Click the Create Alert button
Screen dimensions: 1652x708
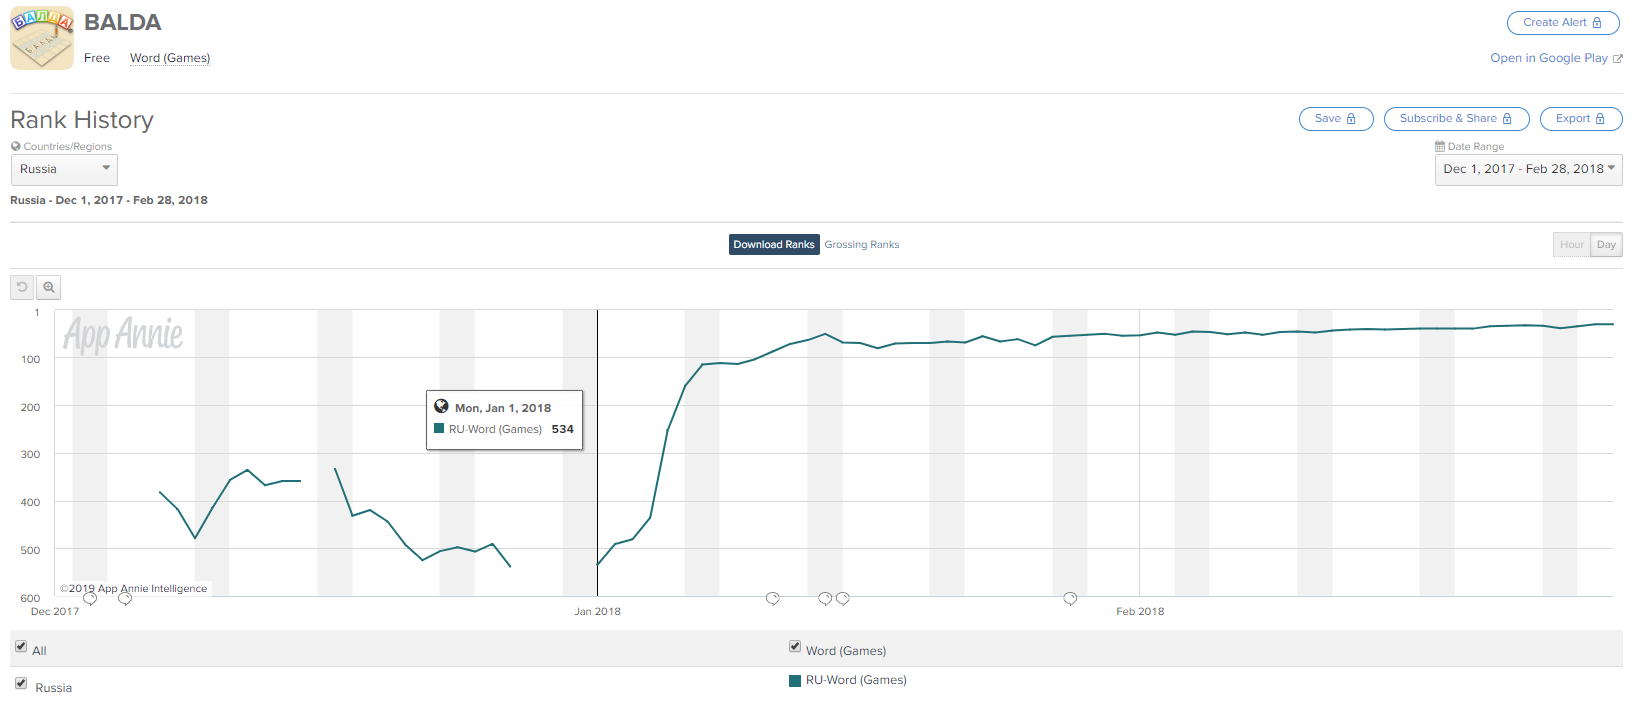1563,22
